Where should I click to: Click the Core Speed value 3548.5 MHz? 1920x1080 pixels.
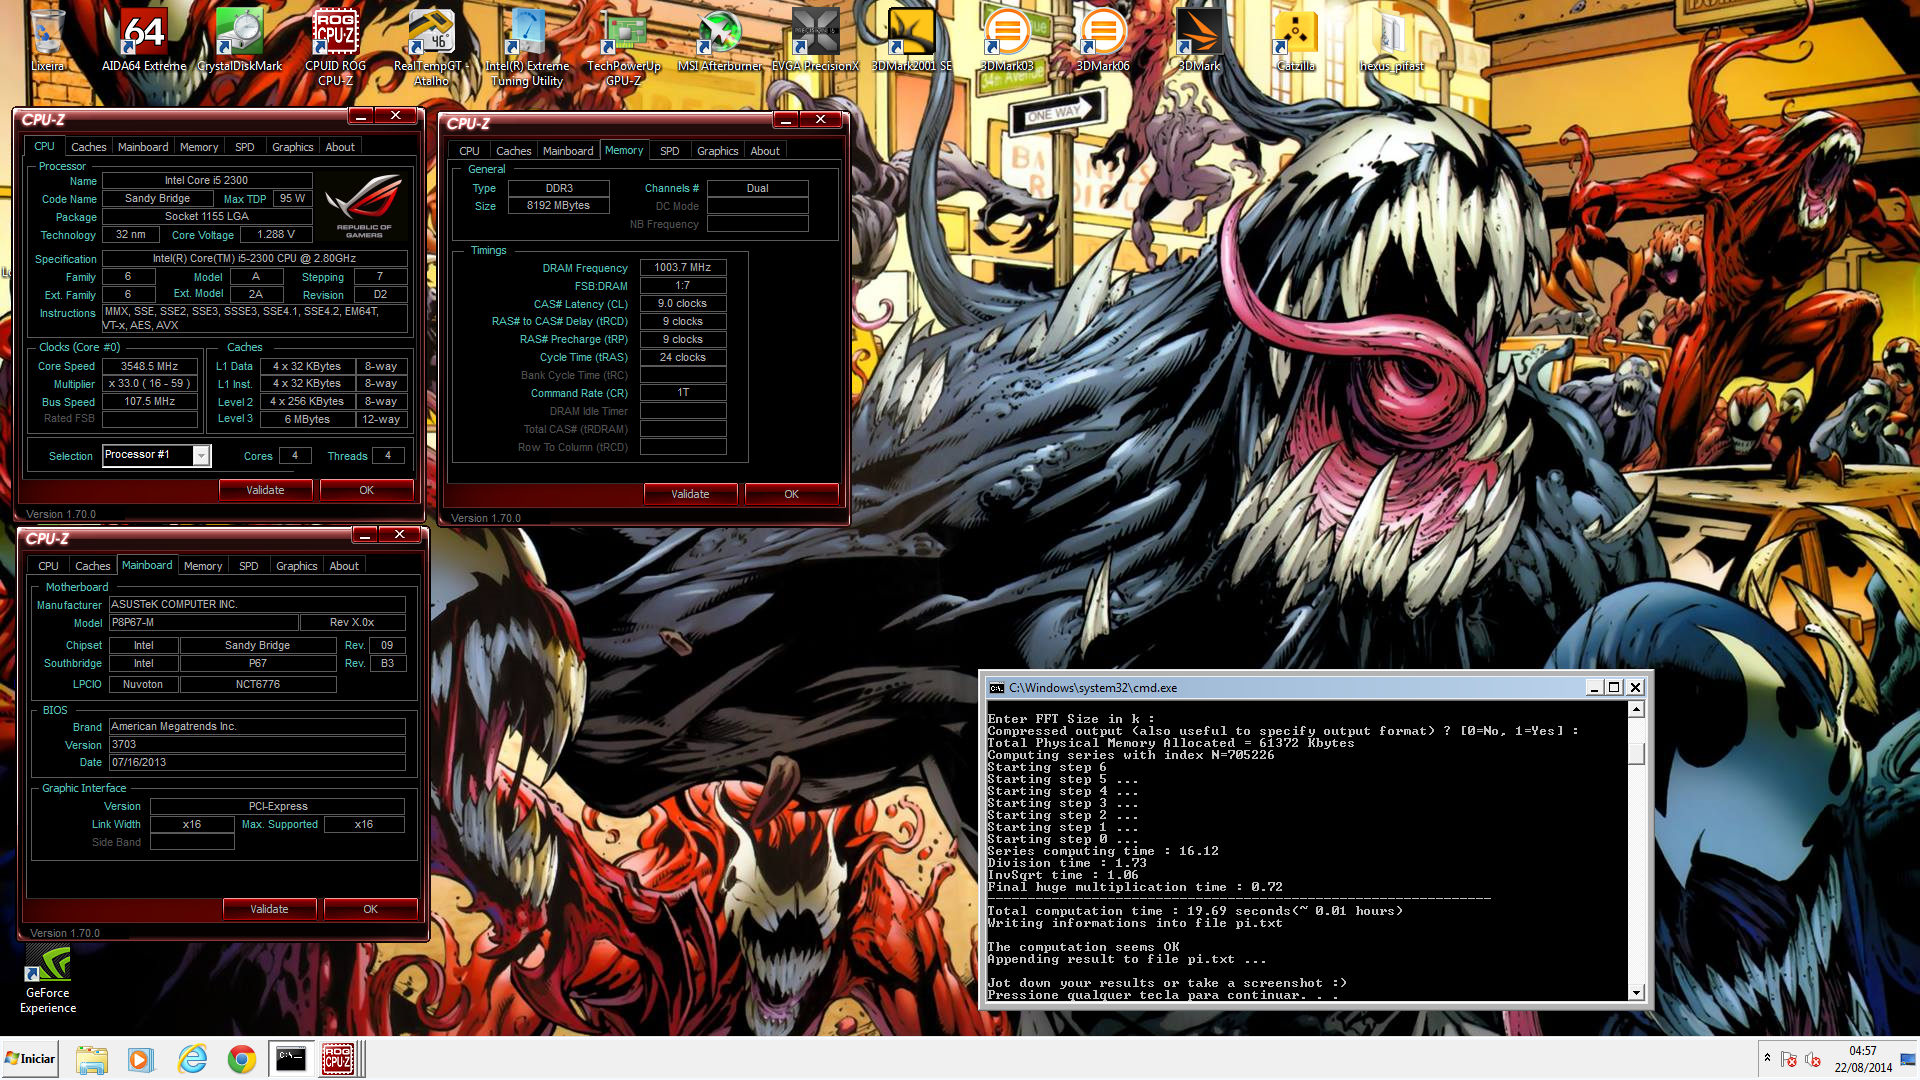coord(150,366)
